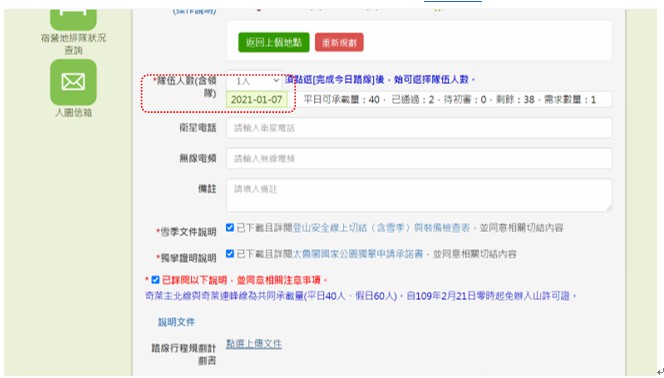Focus the 無線電頻 input field
This screenshot has height=378, width=664.
point(419,158)
